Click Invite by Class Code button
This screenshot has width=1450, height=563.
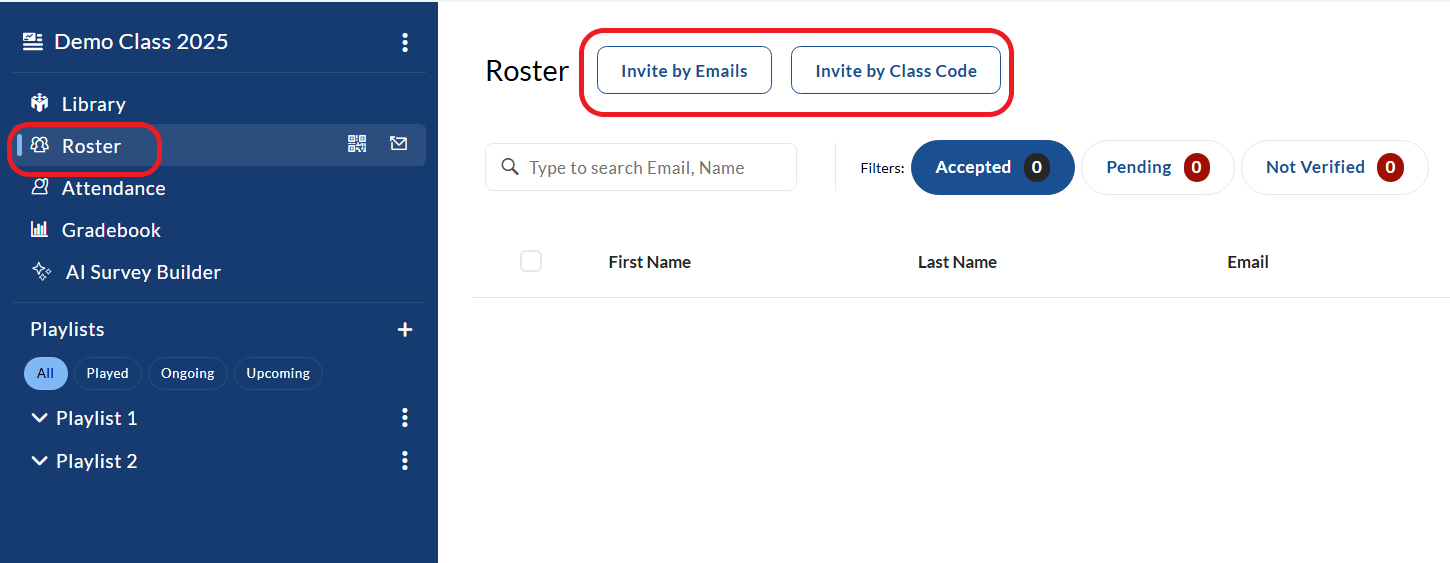896,71
